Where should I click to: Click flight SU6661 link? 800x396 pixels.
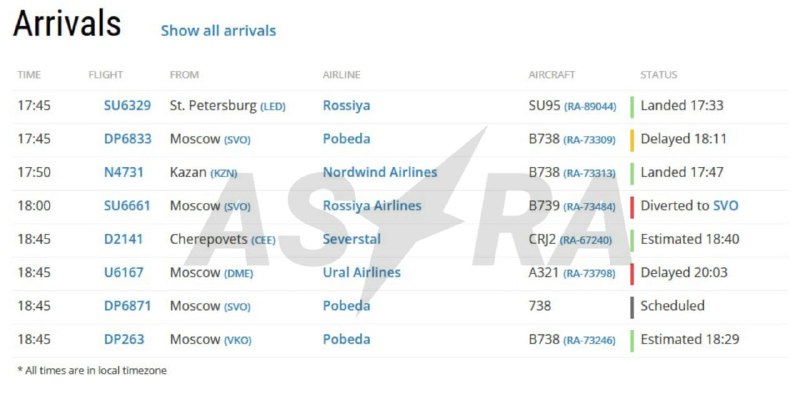coord(127,206)
